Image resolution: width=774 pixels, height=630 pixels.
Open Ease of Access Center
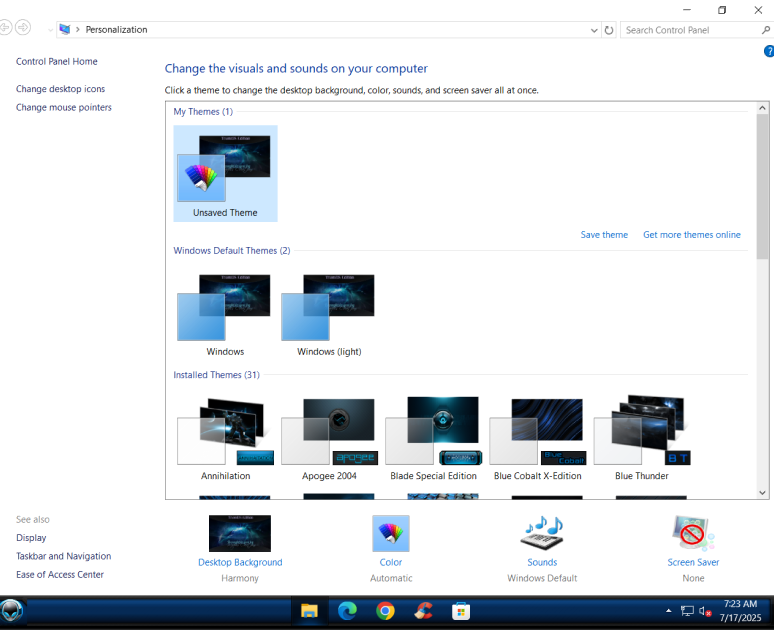(60, 575)
